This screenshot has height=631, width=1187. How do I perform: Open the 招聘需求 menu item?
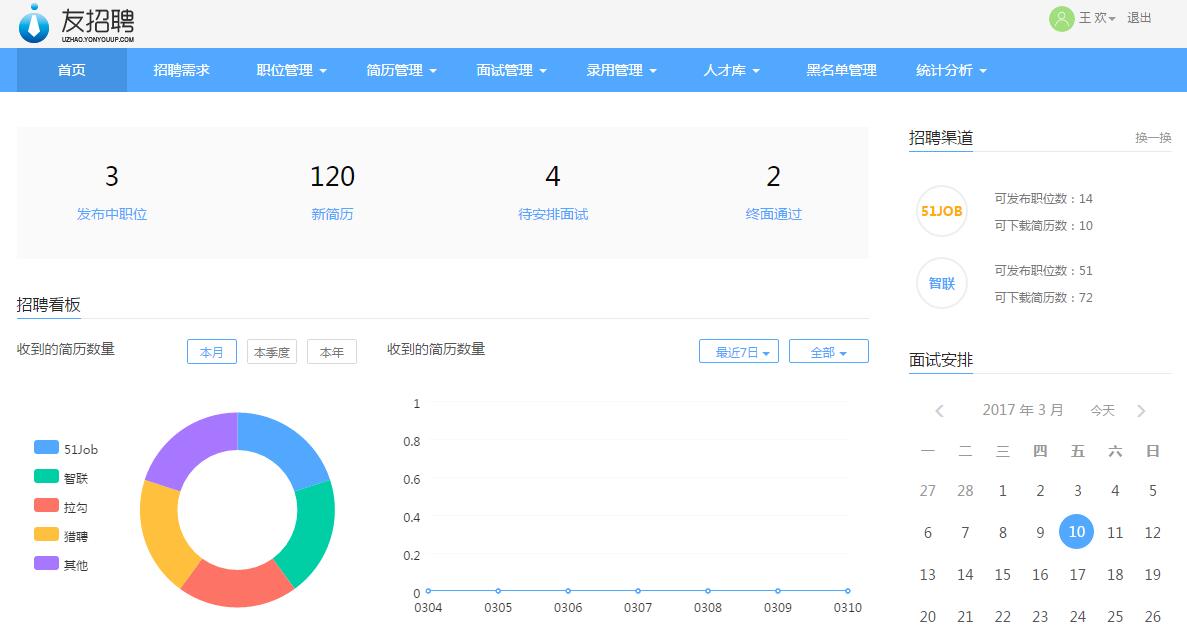(182, 70)
